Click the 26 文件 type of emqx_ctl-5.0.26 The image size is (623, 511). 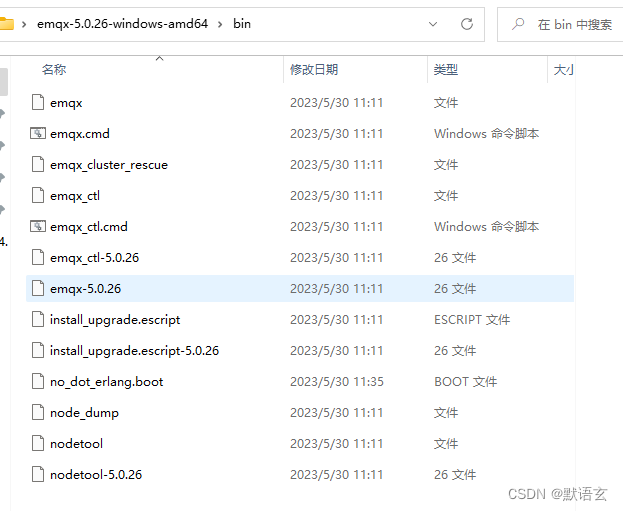(455, 257)
